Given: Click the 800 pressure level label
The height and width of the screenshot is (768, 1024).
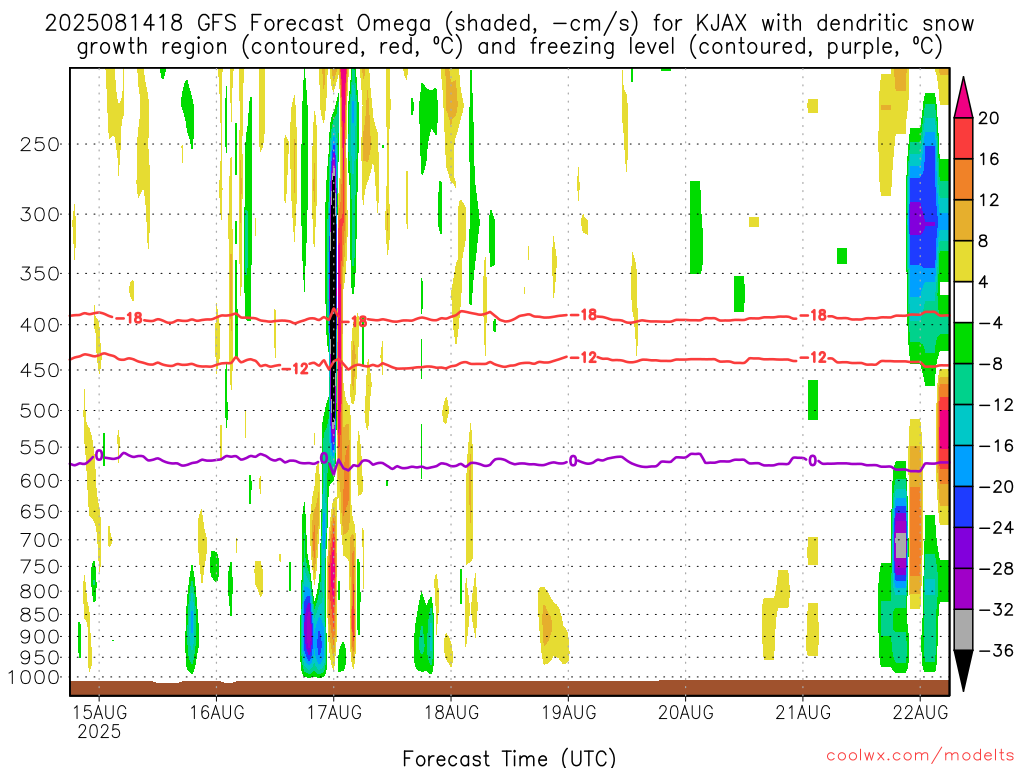Looking at the screenshot, I should pos(40,592).
